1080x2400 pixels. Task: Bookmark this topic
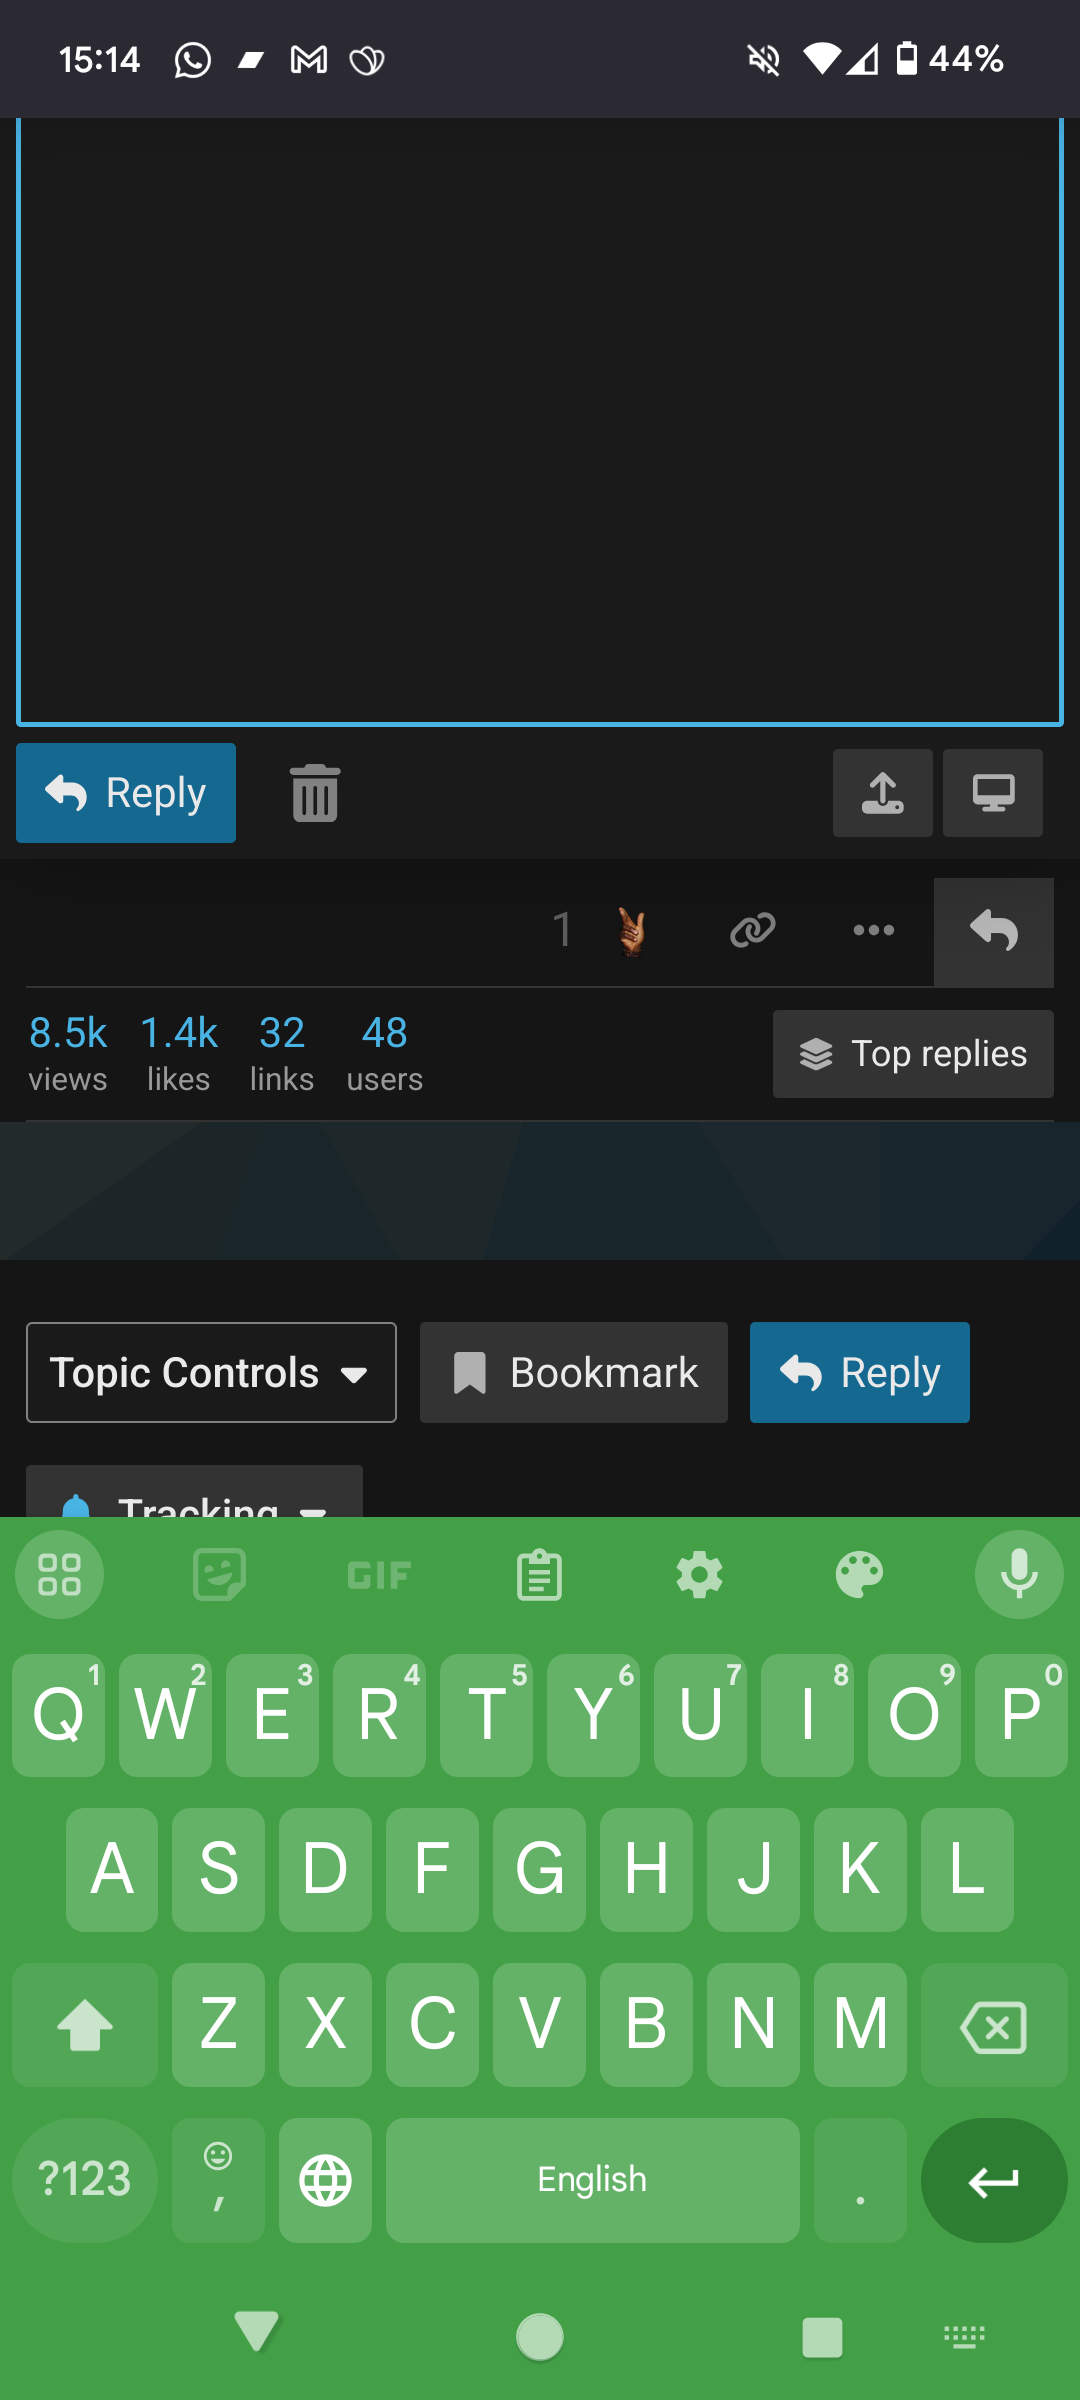[574, 1373]
